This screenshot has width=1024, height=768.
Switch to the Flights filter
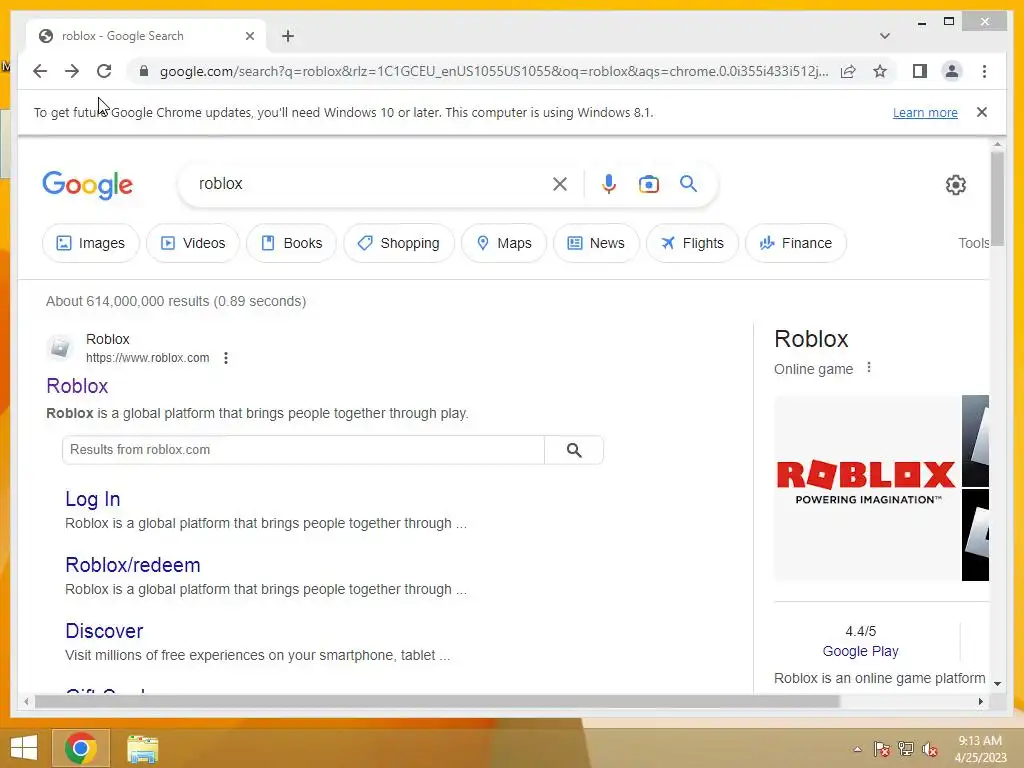click(692, 243)
